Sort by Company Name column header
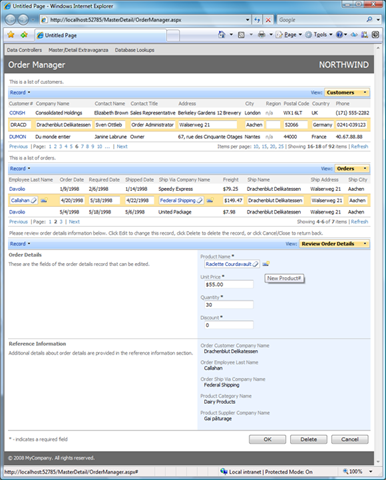386x480 pixels. (x=52, y=104)
